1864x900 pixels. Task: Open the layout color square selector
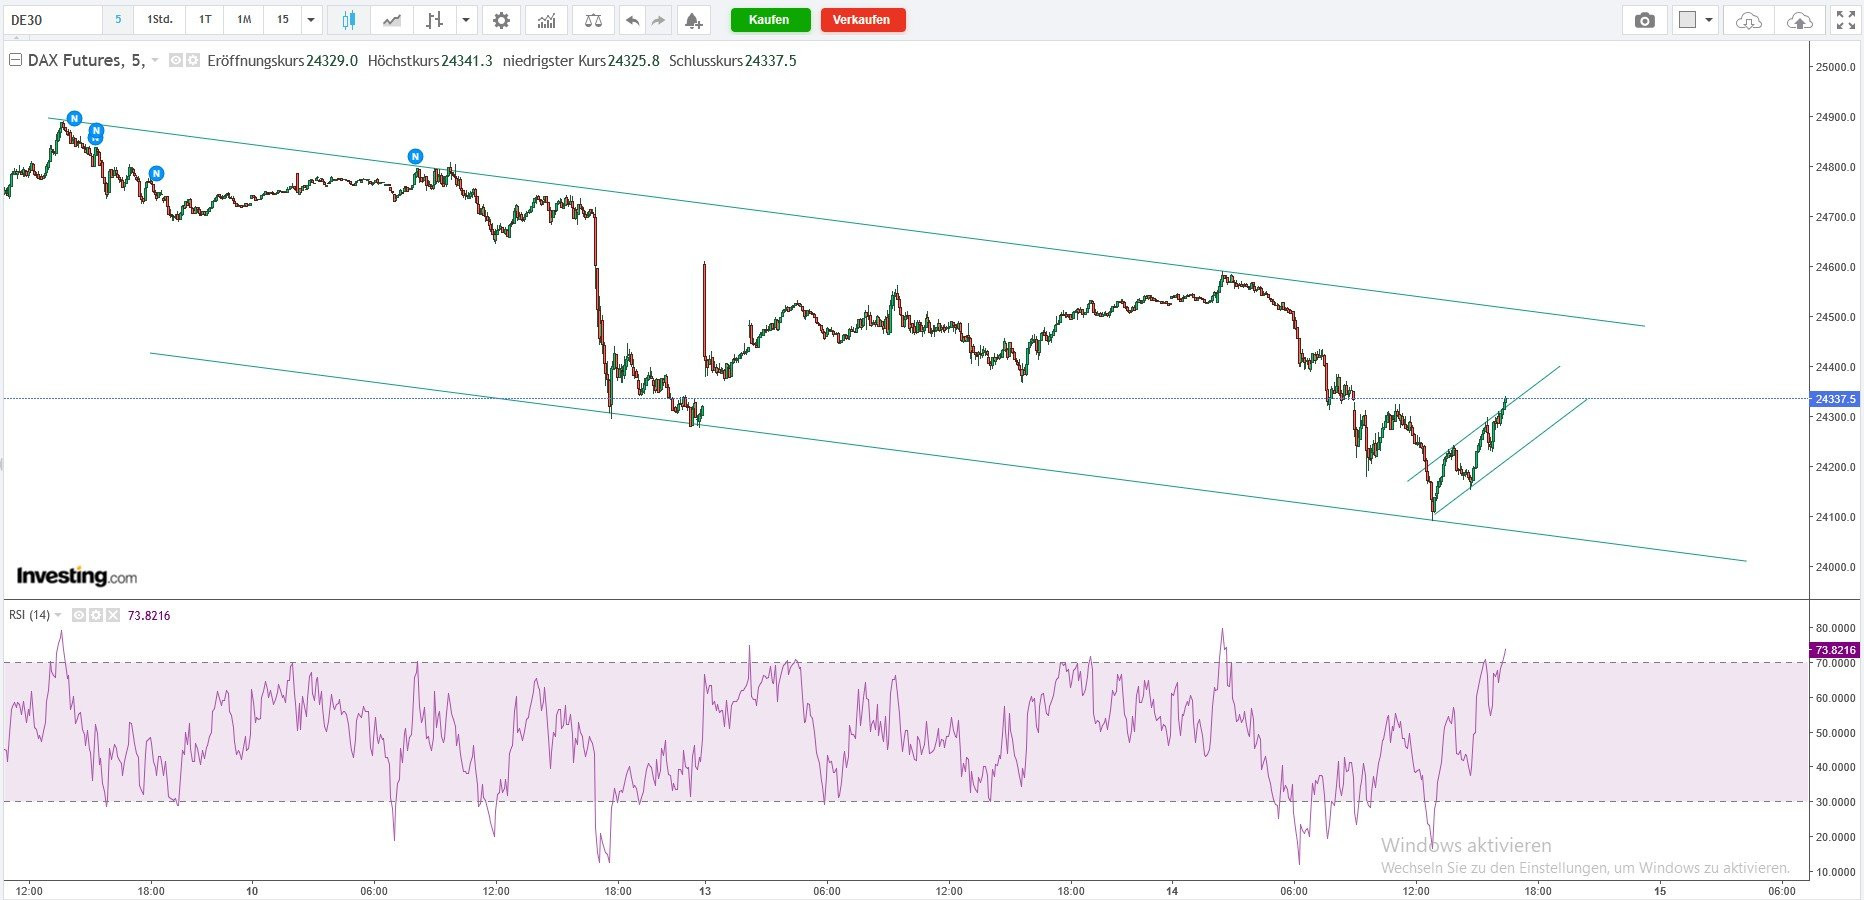click(1688, 20)
